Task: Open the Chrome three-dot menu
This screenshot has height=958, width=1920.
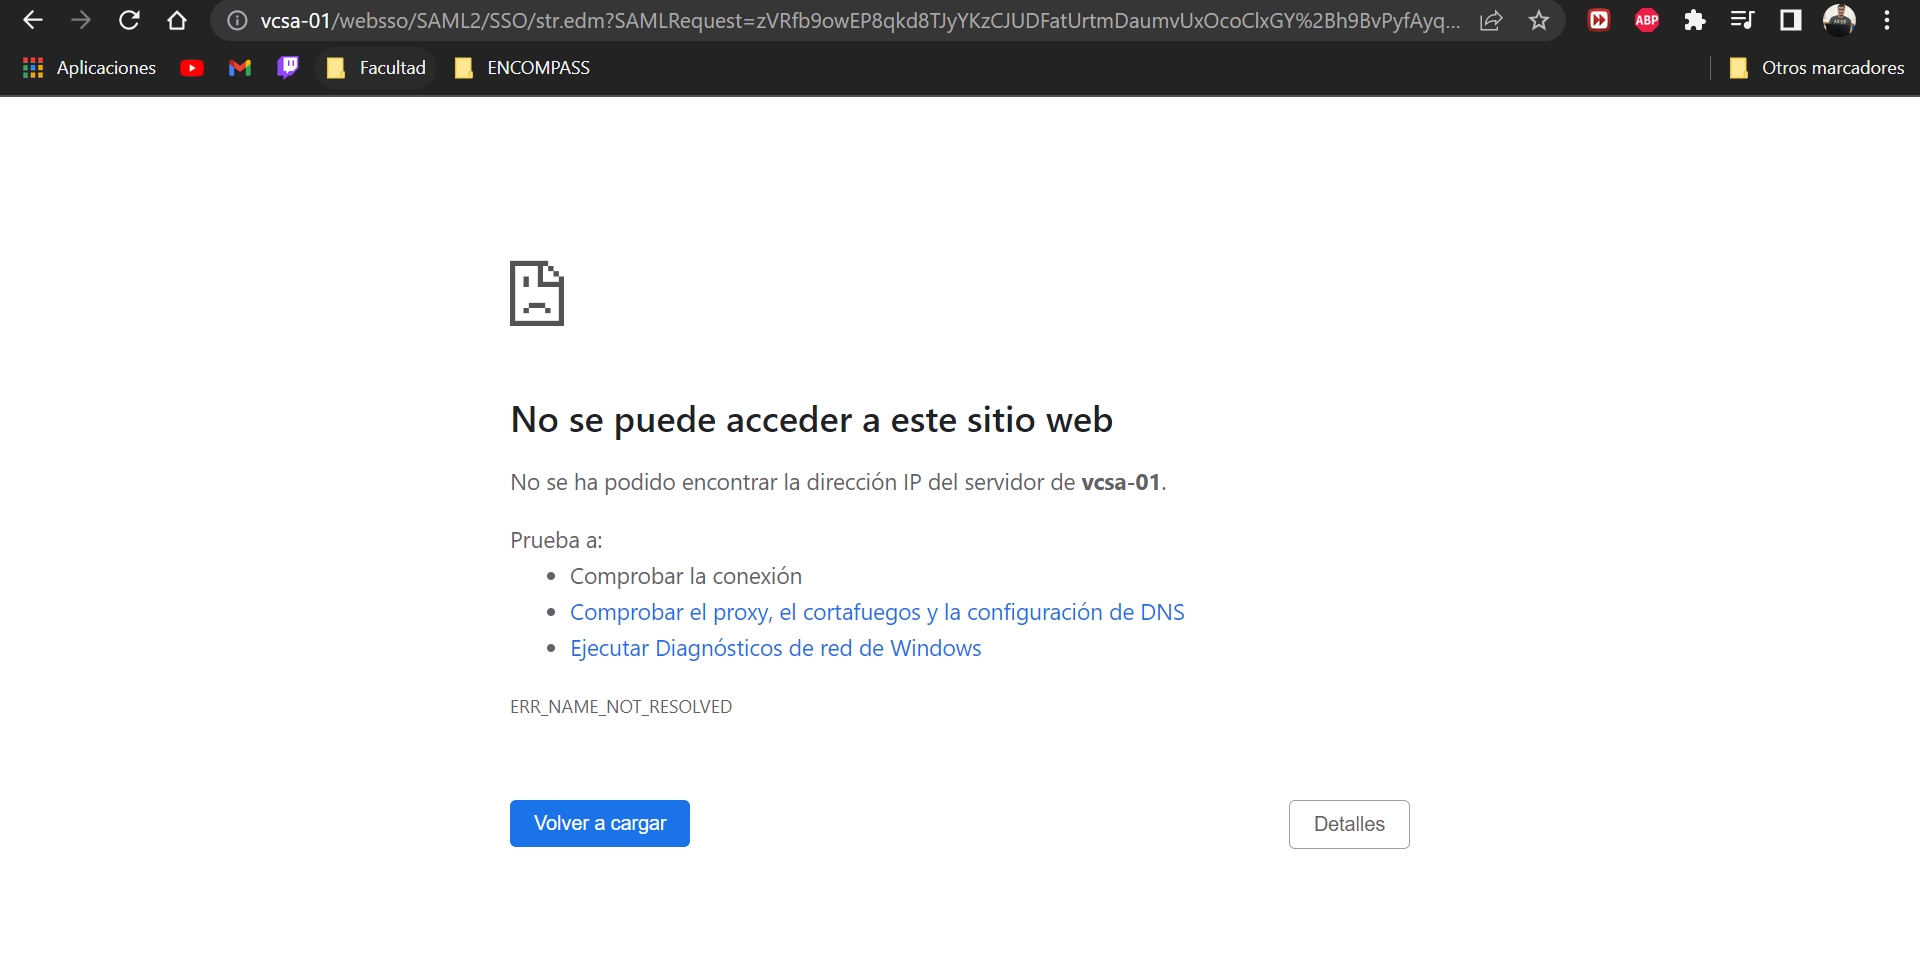Action: pos(1887,20)
